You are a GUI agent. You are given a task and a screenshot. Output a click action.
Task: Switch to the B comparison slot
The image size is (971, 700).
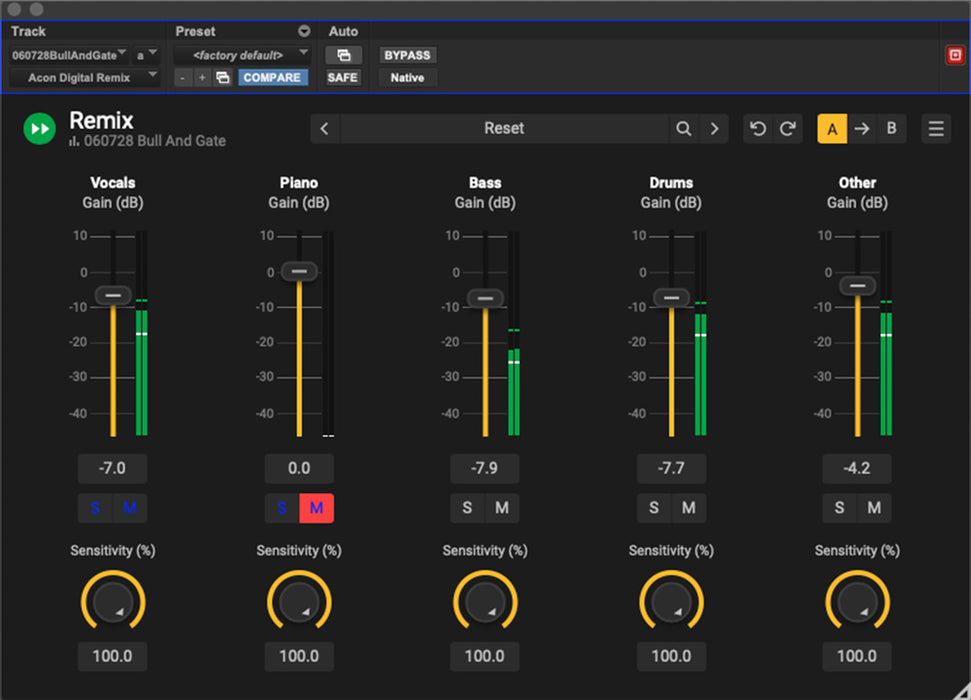click(x=891, y=129)
